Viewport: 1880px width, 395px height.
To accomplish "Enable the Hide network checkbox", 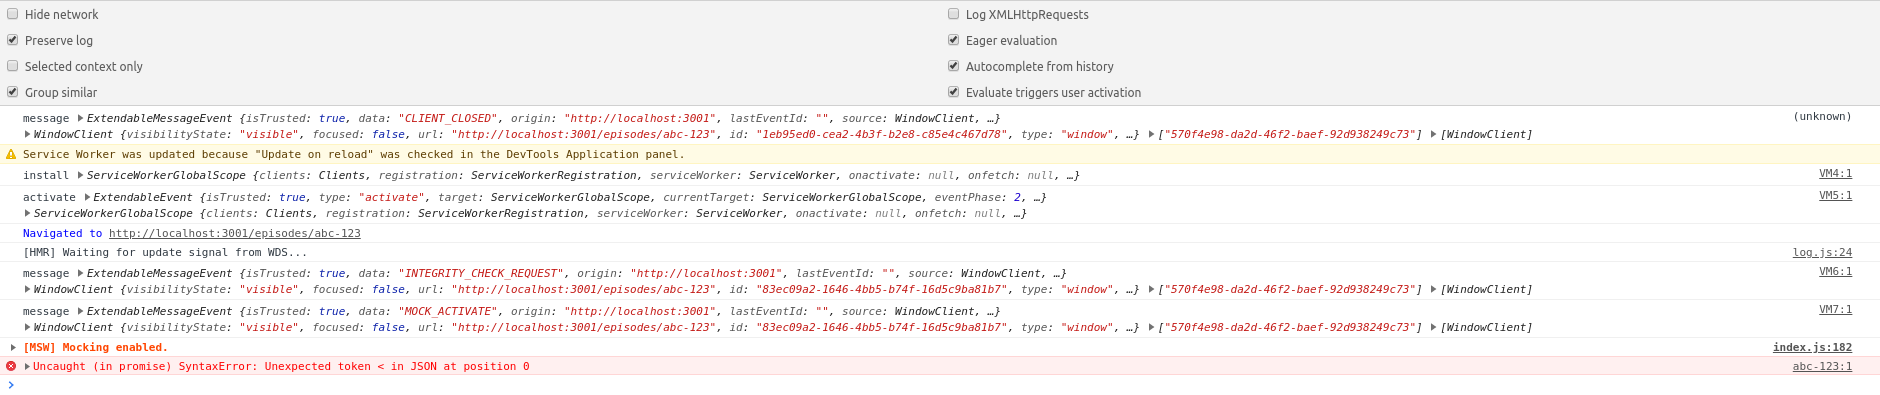I will (x=13, y=14).
